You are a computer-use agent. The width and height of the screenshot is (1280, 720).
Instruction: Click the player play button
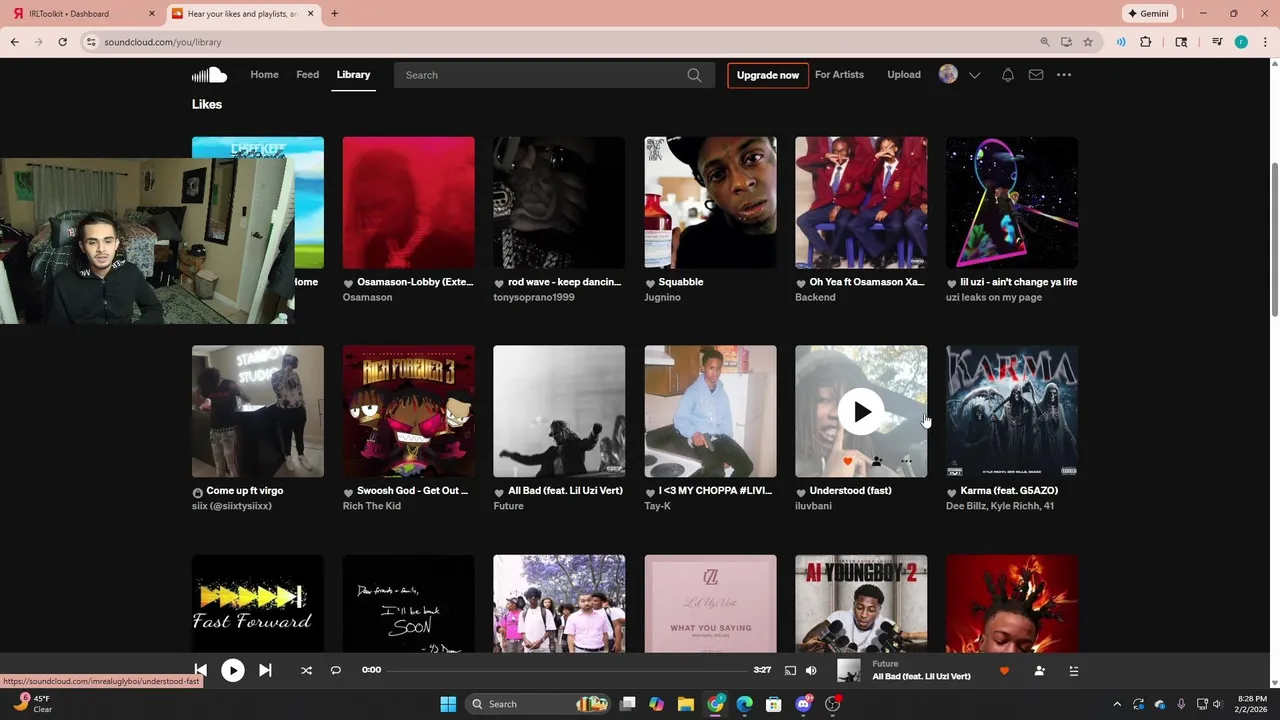pos(232,670)
